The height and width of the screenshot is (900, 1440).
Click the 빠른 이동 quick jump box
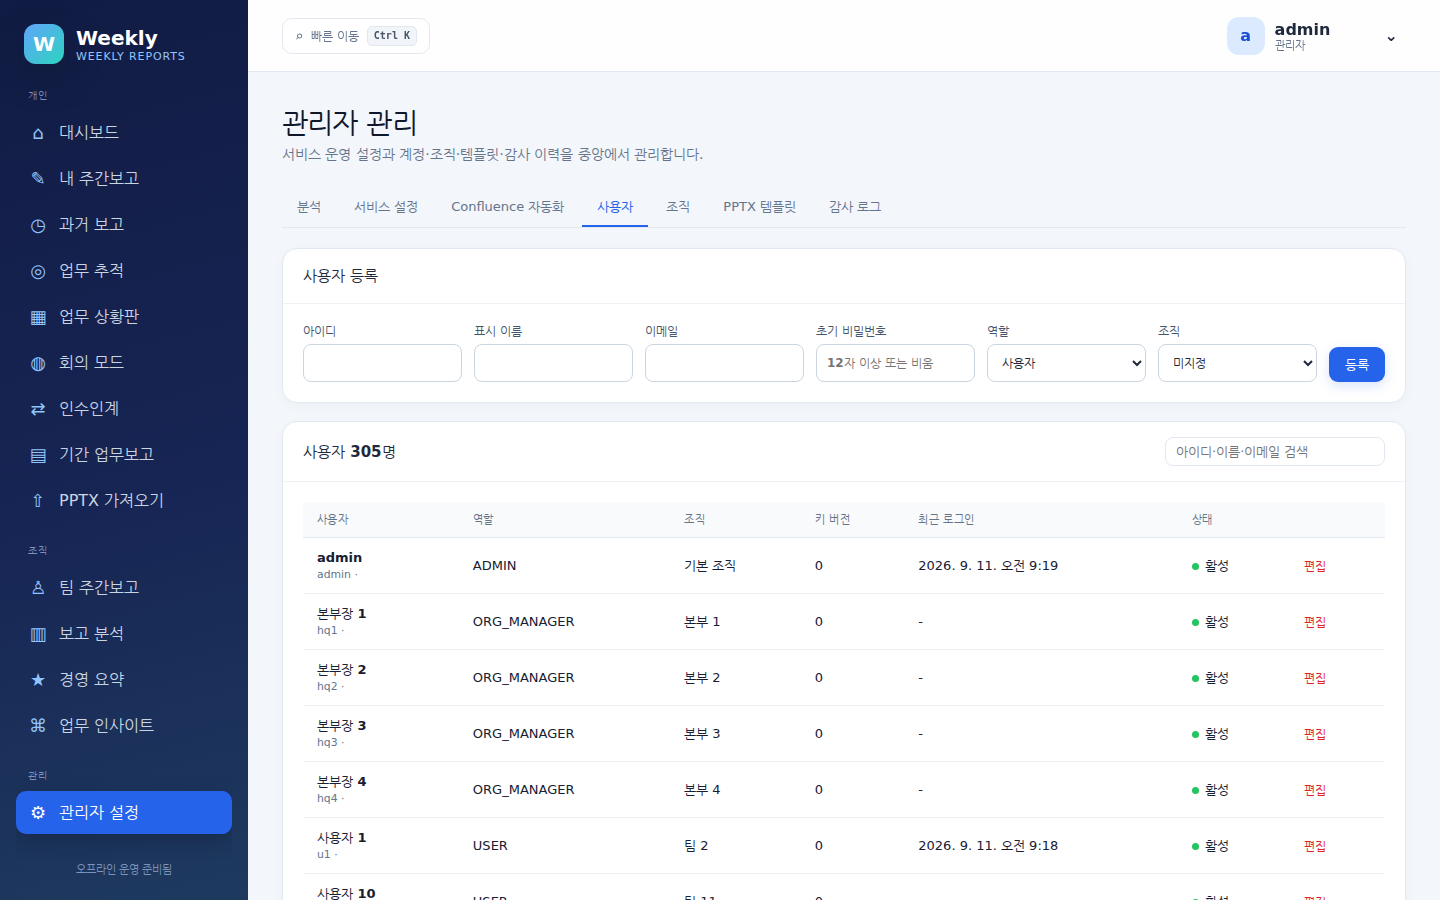(x=356, y=36)
